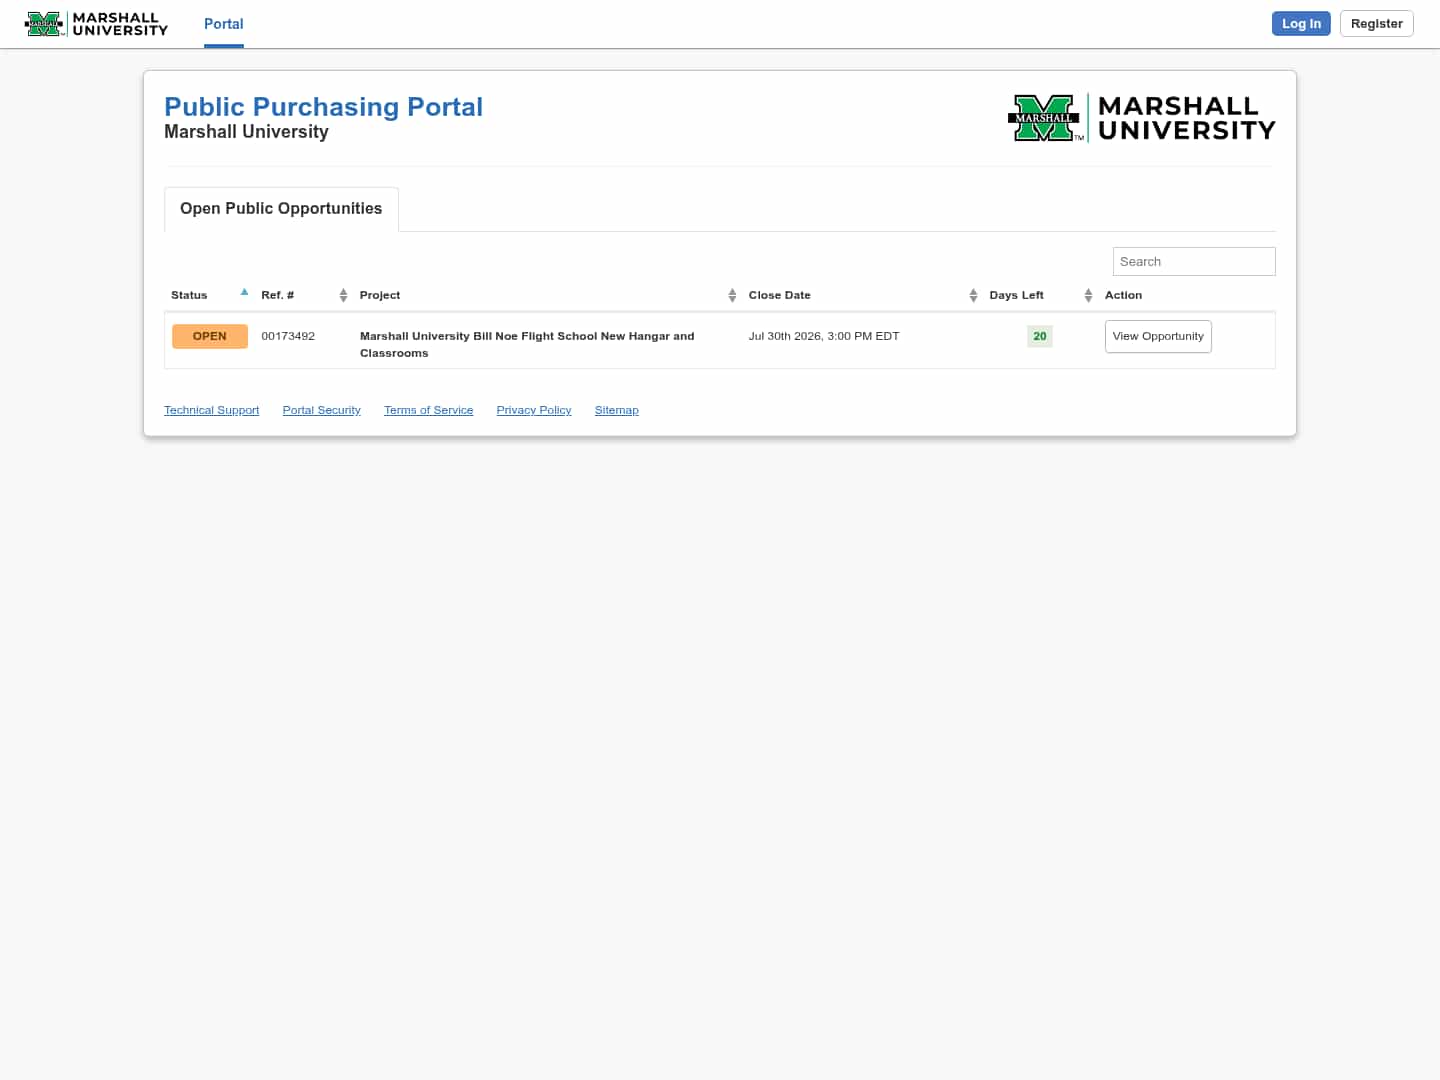Focus the Search input field
1440x1080 pixels.
point(1194,261)
